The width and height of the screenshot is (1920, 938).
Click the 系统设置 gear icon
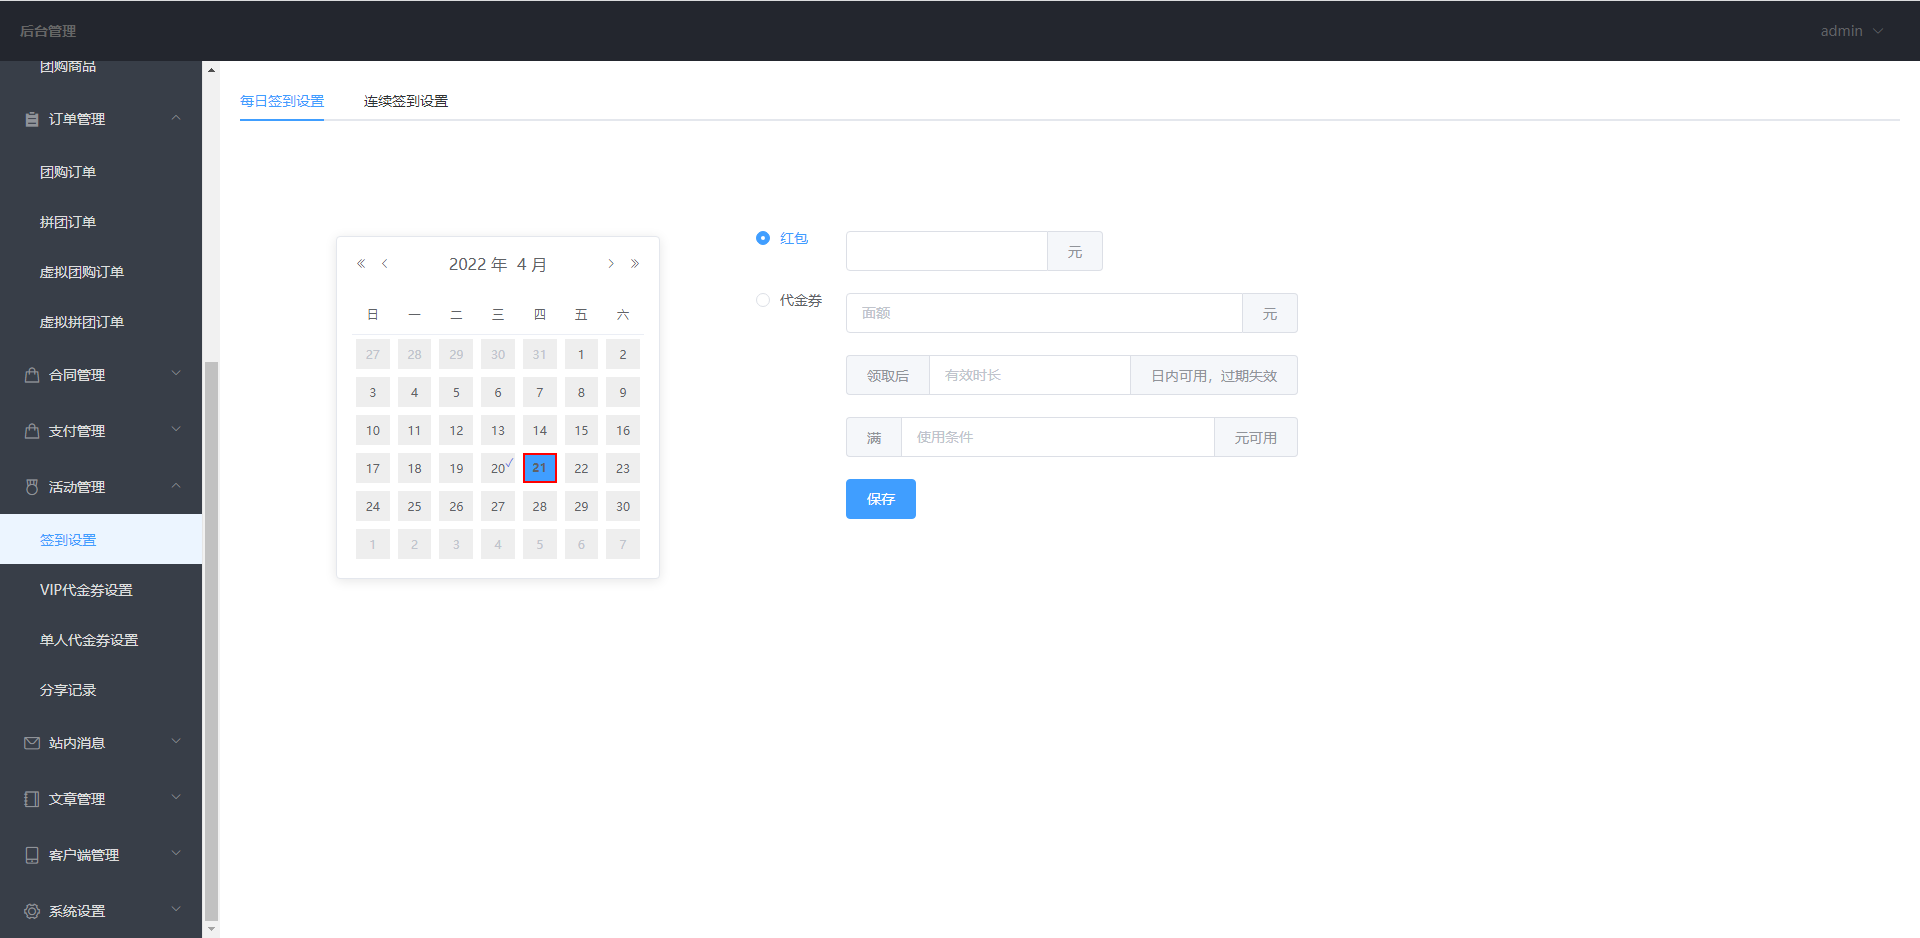tap(32, 911)
